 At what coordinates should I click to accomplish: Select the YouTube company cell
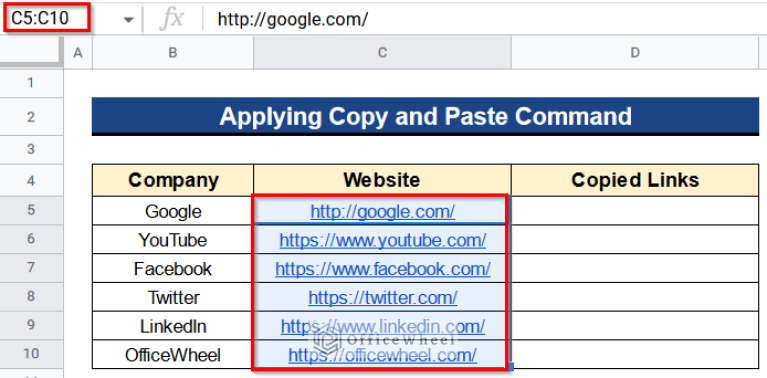click(x=173, y=240)
